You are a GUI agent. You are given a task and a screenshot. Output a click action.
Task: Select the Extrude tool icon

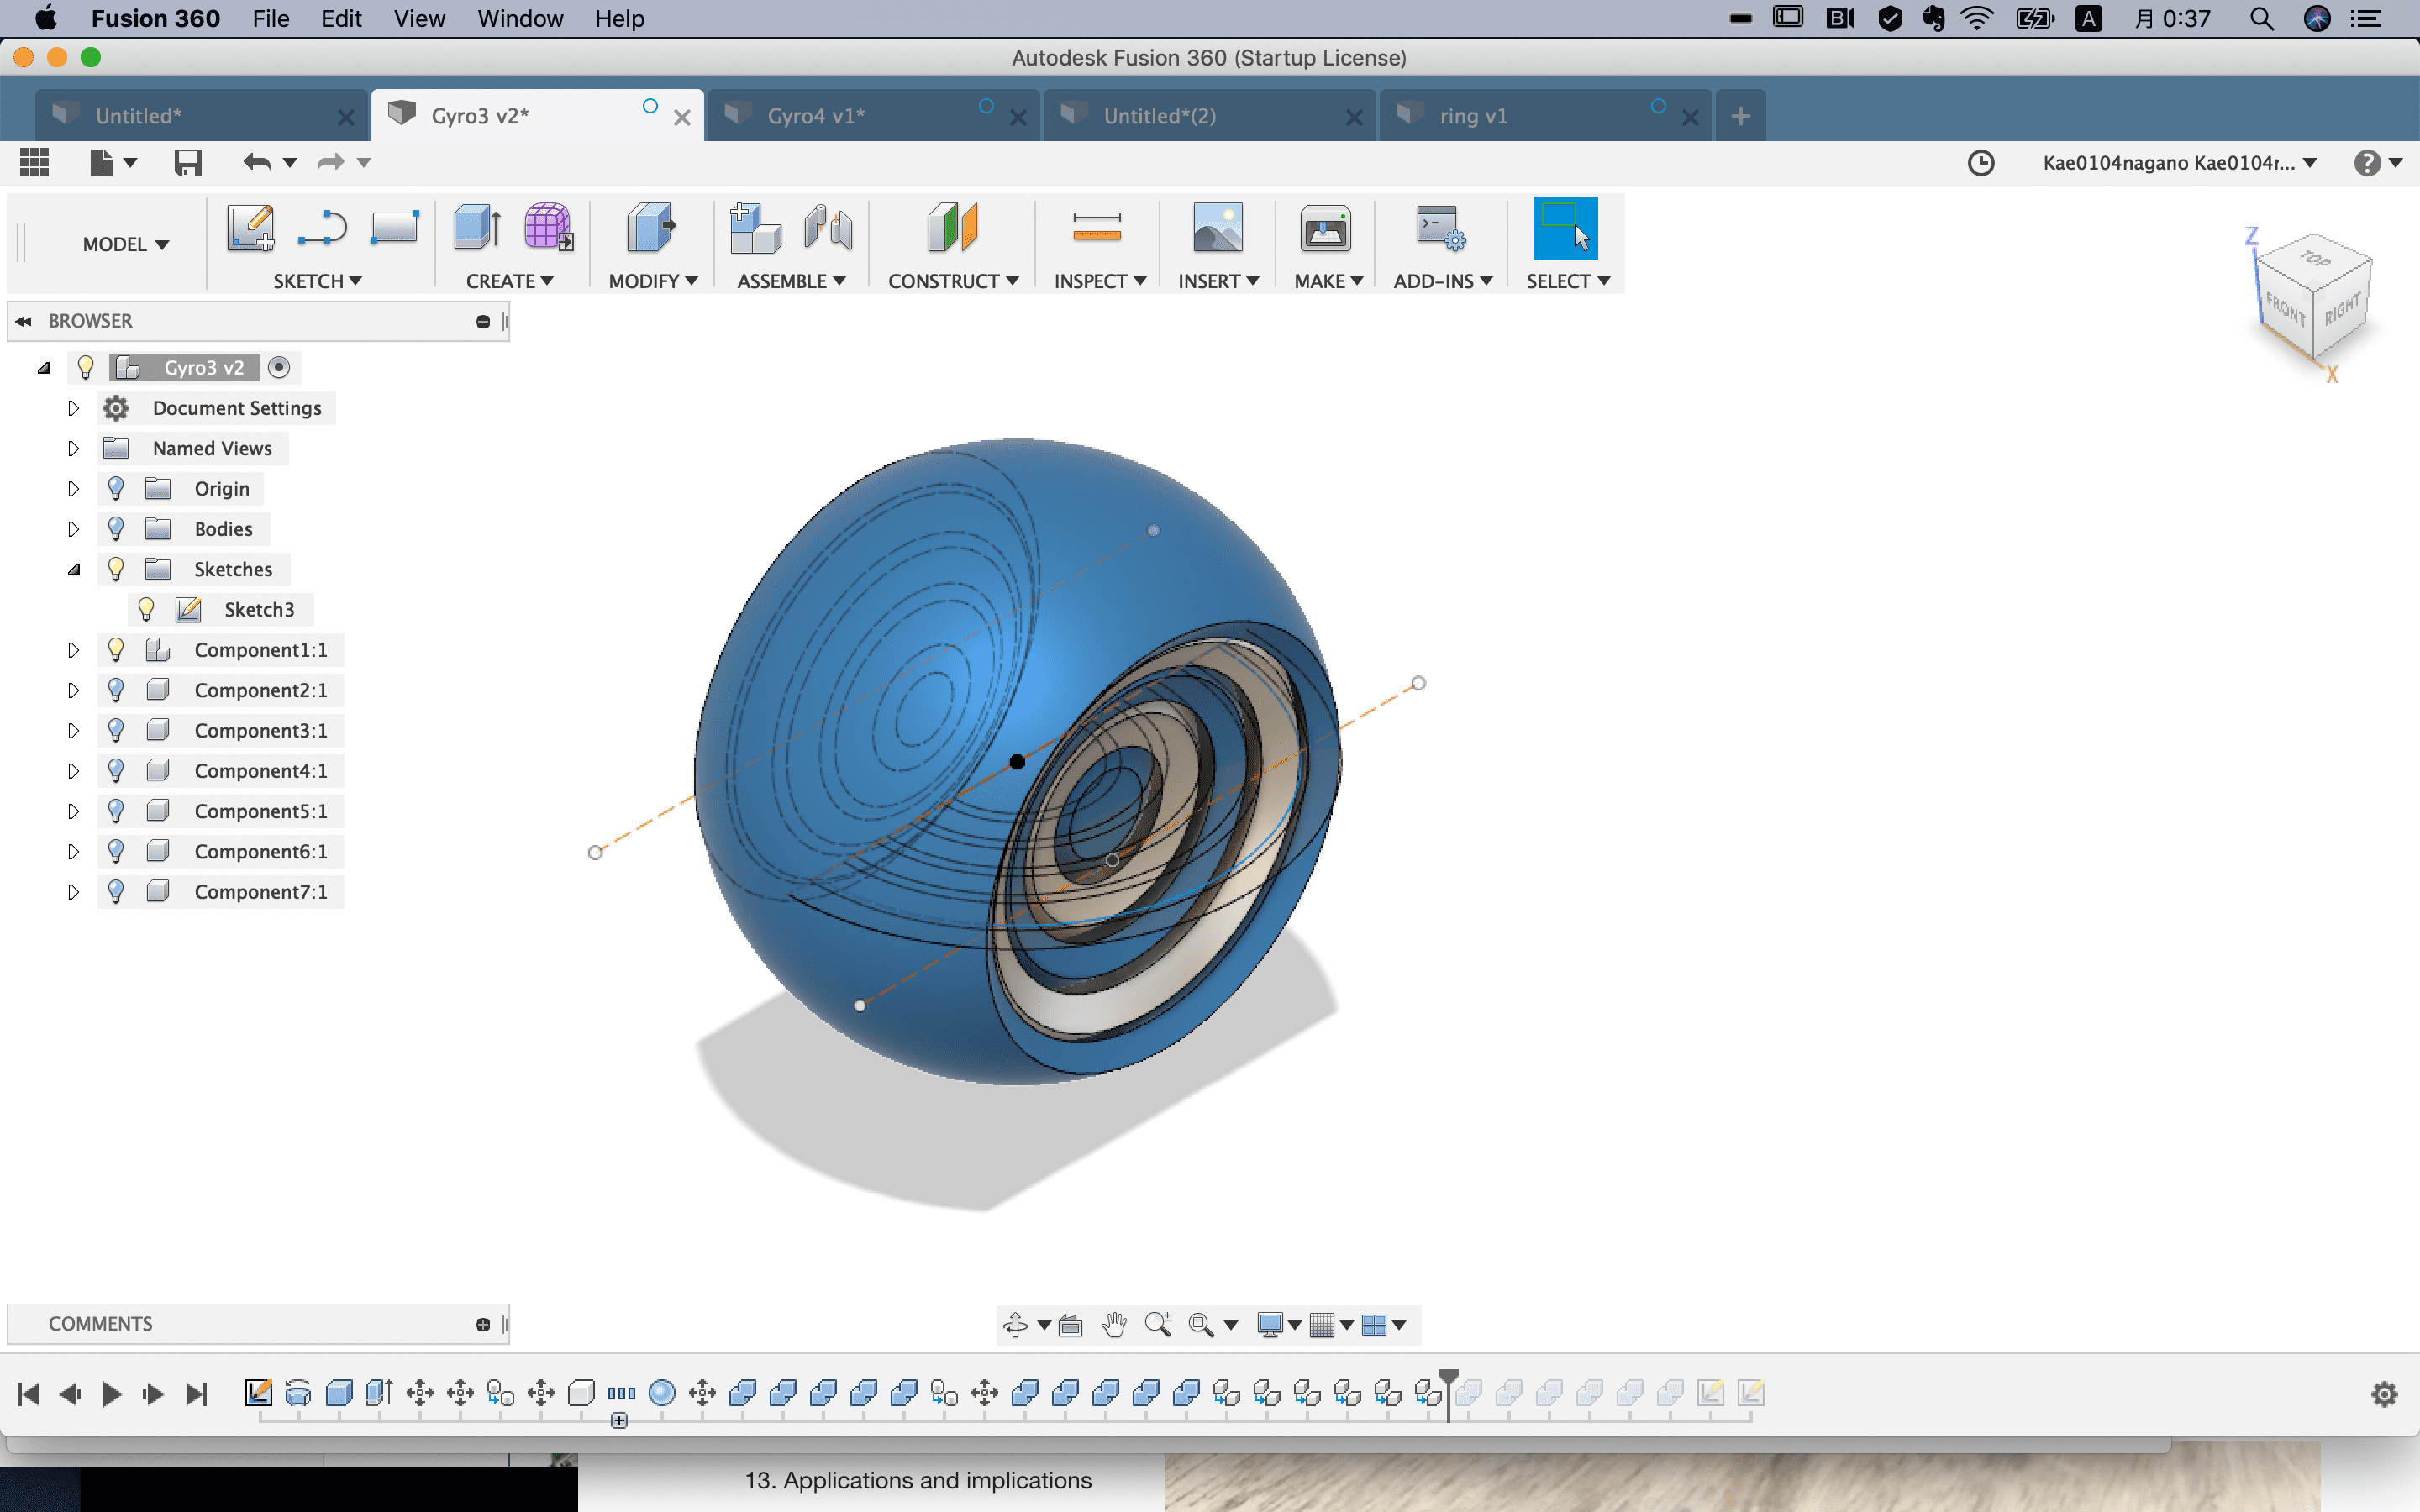click(477, 228)
